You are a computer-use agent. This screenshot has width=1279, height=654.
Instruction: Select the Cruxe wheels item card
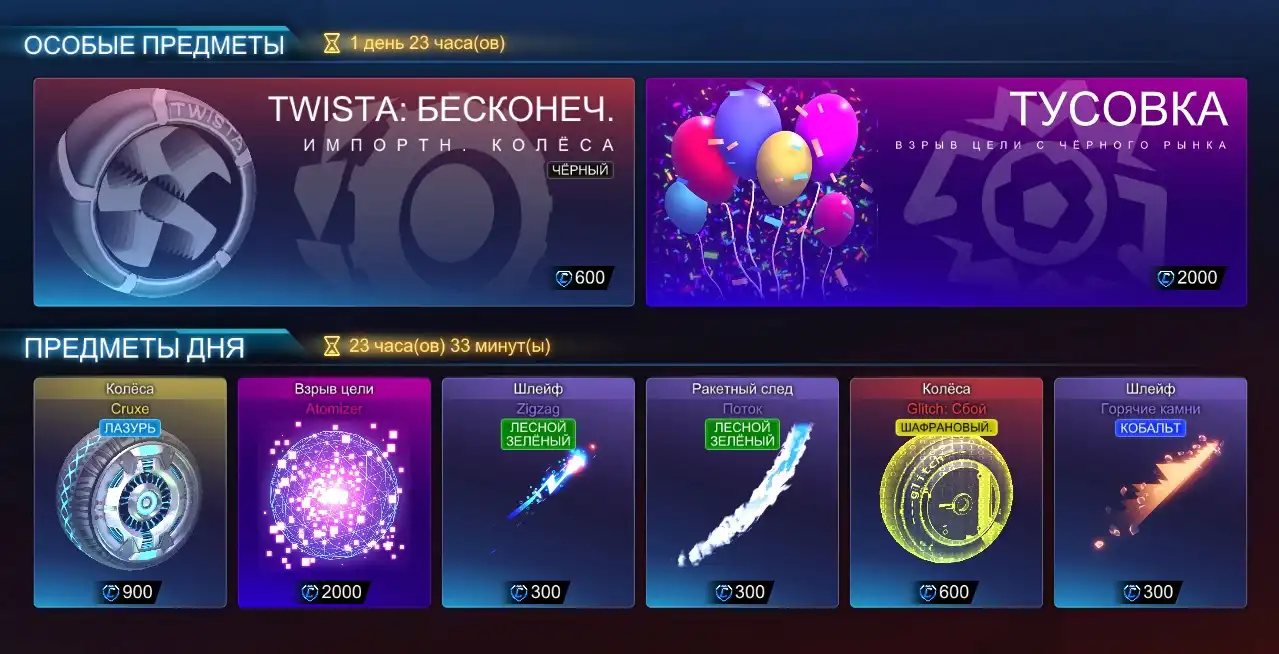130,492
